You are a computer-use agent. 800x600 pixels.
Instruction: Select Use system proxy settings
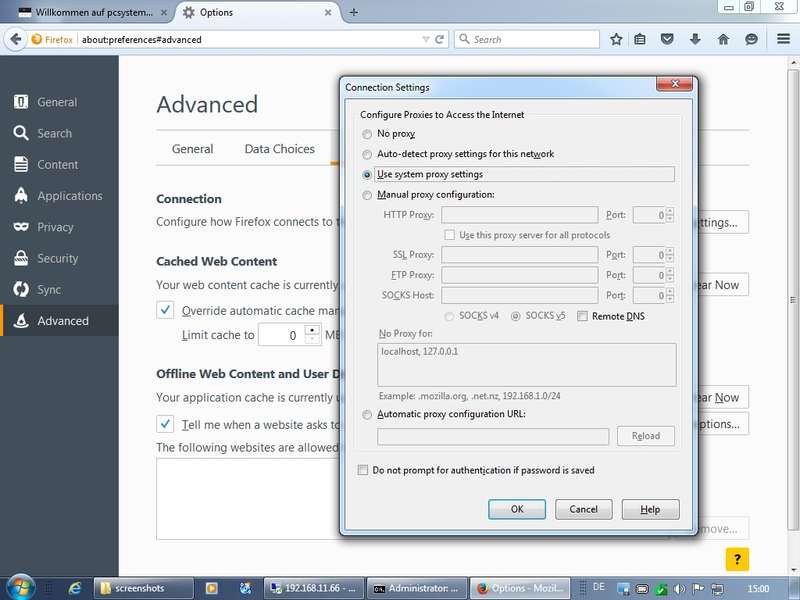(367, 174)
